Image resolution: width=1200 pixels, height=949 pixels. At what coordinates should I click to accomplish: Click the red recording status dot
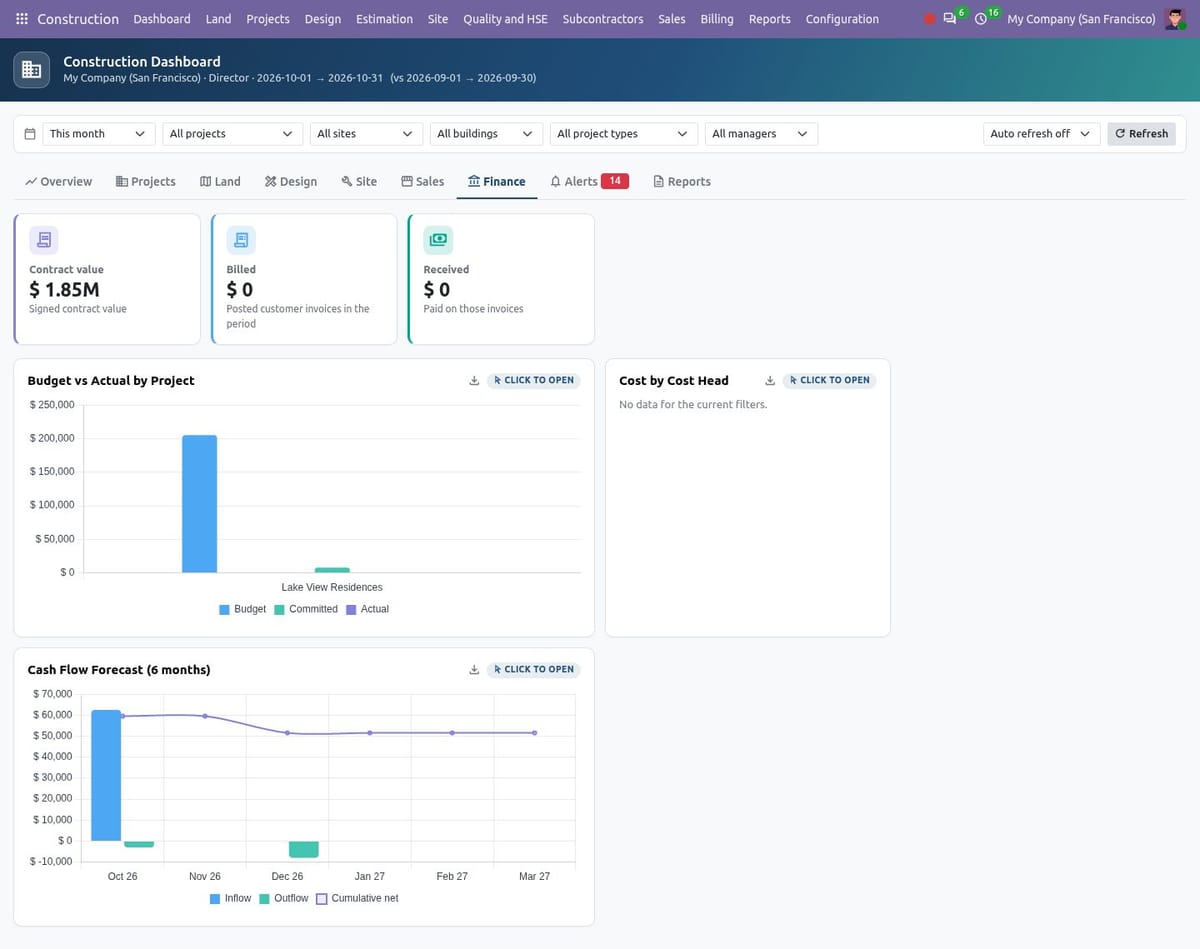click(x=930, y=19)
